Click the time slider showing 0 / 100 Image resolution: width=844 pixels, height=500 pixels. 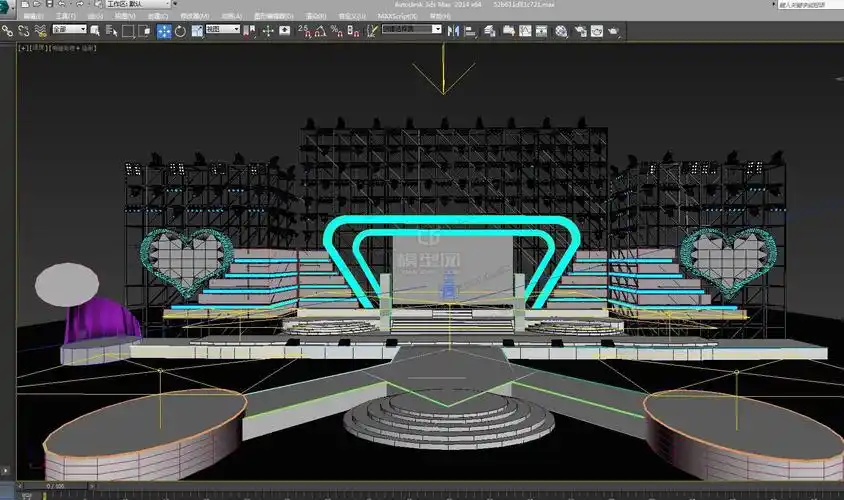[54, 486]
